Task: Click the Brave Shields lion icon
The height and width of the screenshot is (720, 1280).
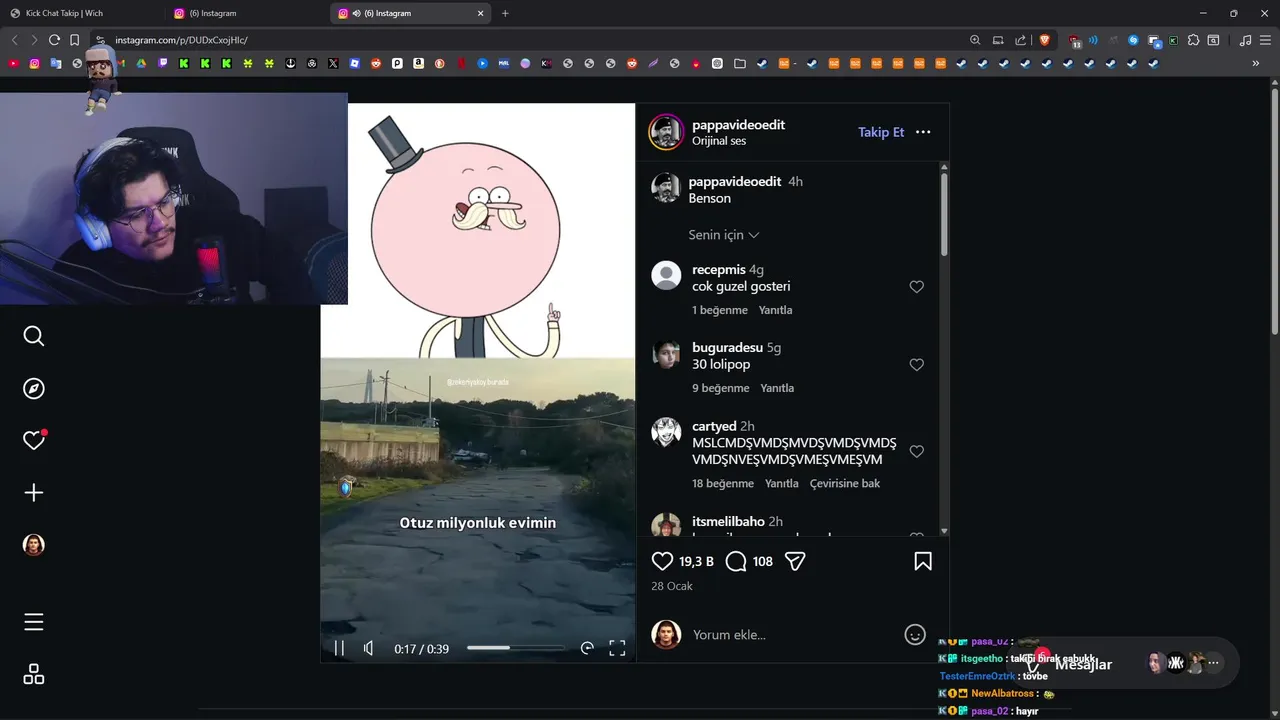Action: [x=1045, y=40]
